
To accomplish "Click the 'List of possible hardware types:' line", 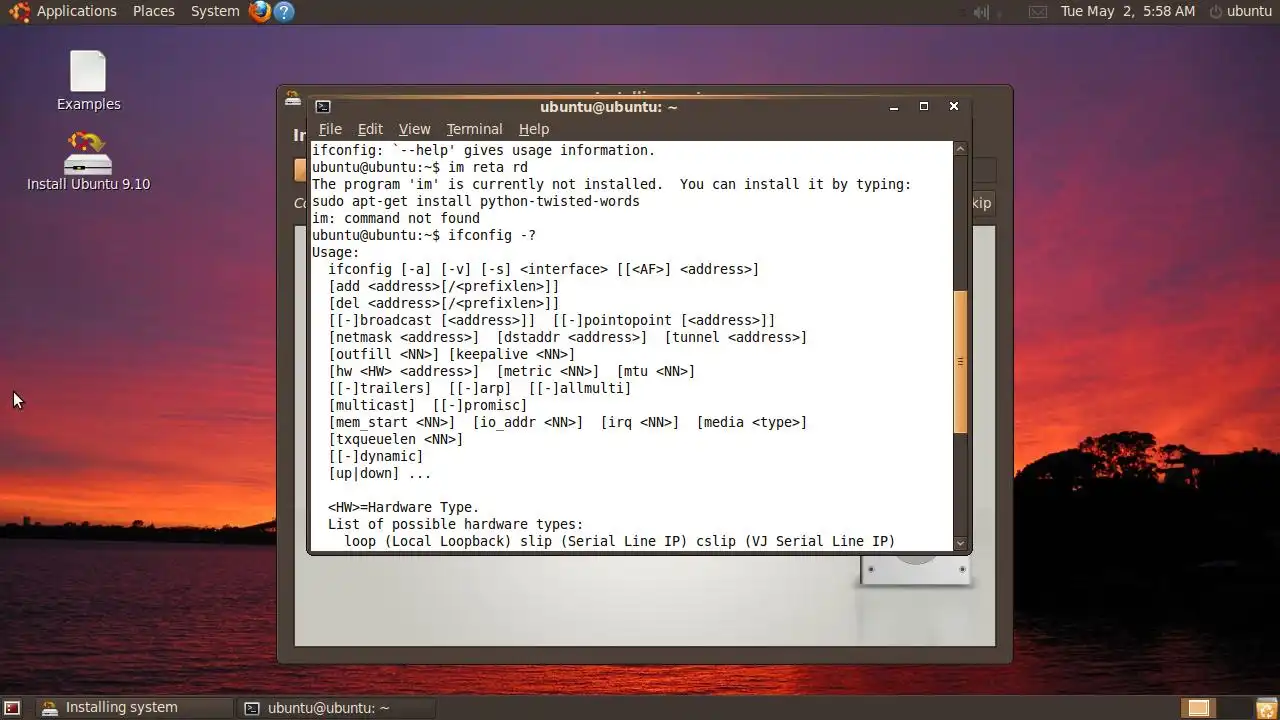I will [x=456, y=524].
